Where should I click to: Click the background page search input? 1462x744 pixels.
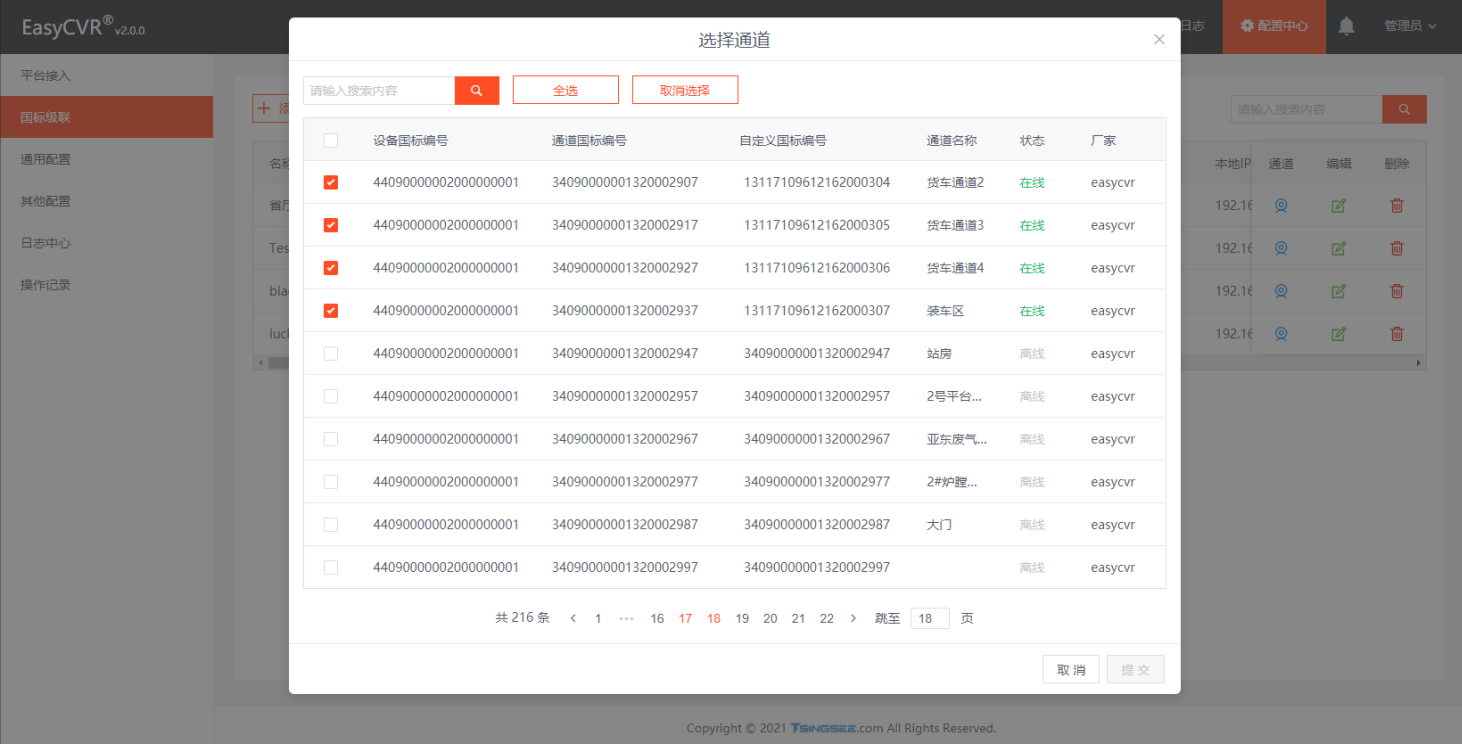click(1307, 109)
